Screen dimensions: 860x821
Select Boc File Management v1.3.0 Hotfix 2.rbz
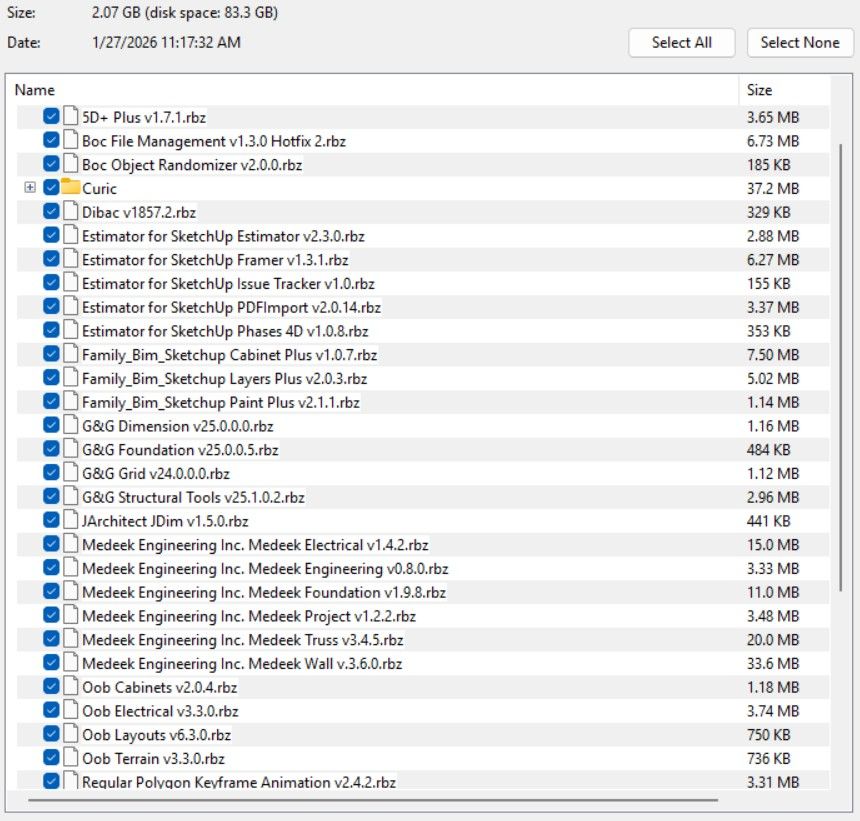214,141
